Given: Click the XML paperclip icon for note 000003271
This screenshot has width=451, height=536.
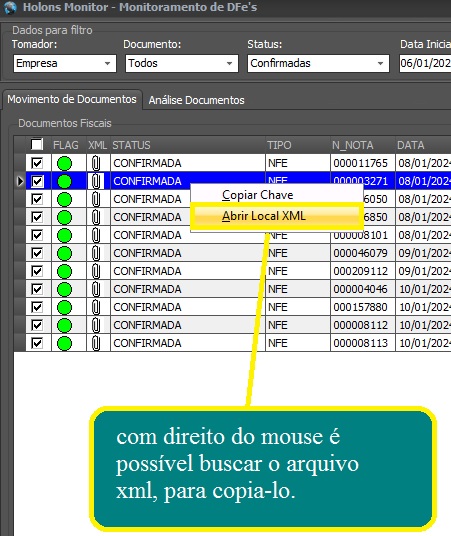Looking at the screenshot, I should pos(96,181).
